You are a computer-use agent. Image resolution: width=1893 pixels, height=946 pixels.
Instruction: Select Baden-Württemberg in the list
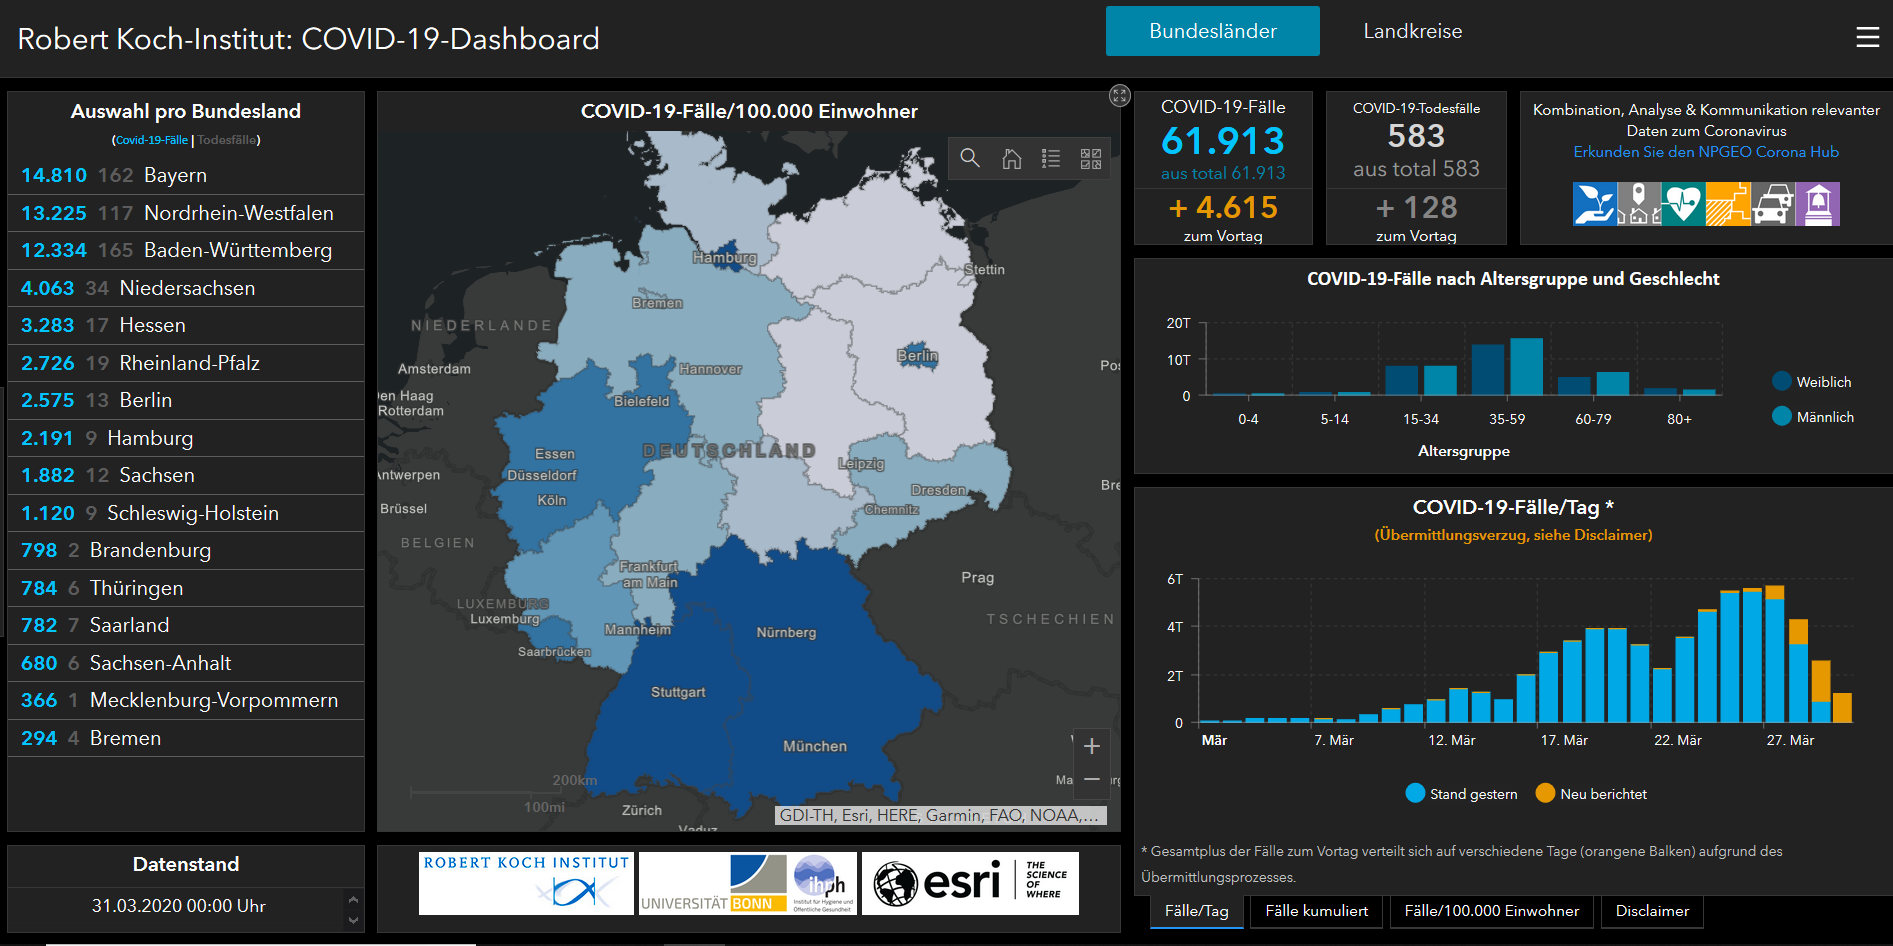[x=186, y=250]
